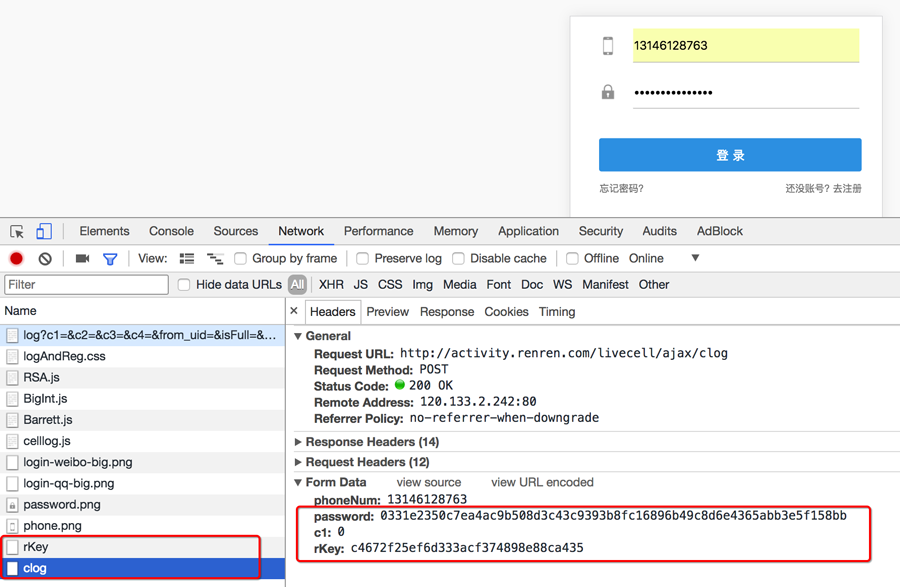
Task: Open the Security tab
Action: (601, 231)
